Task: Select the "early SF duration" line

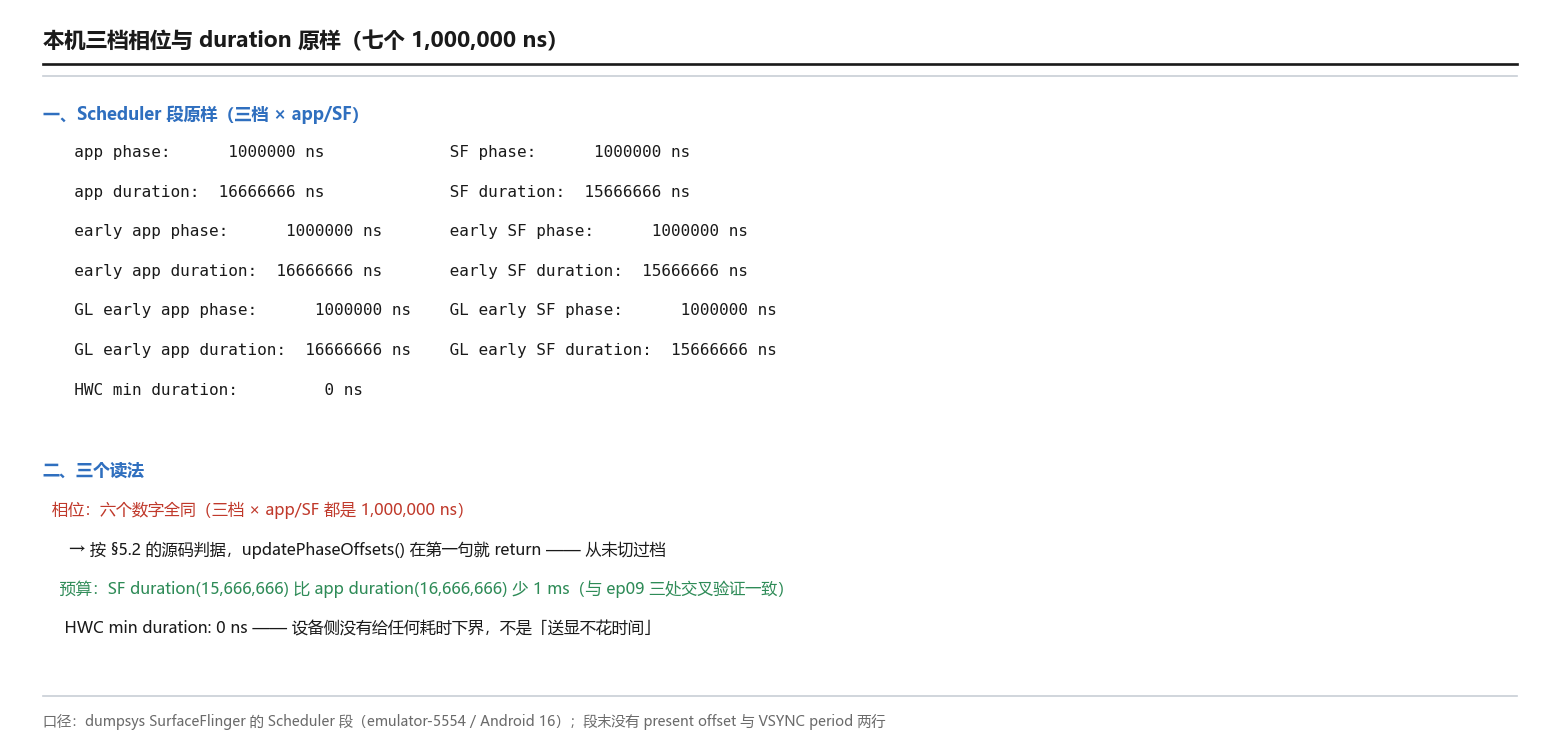Action: [x=599, y=271]
